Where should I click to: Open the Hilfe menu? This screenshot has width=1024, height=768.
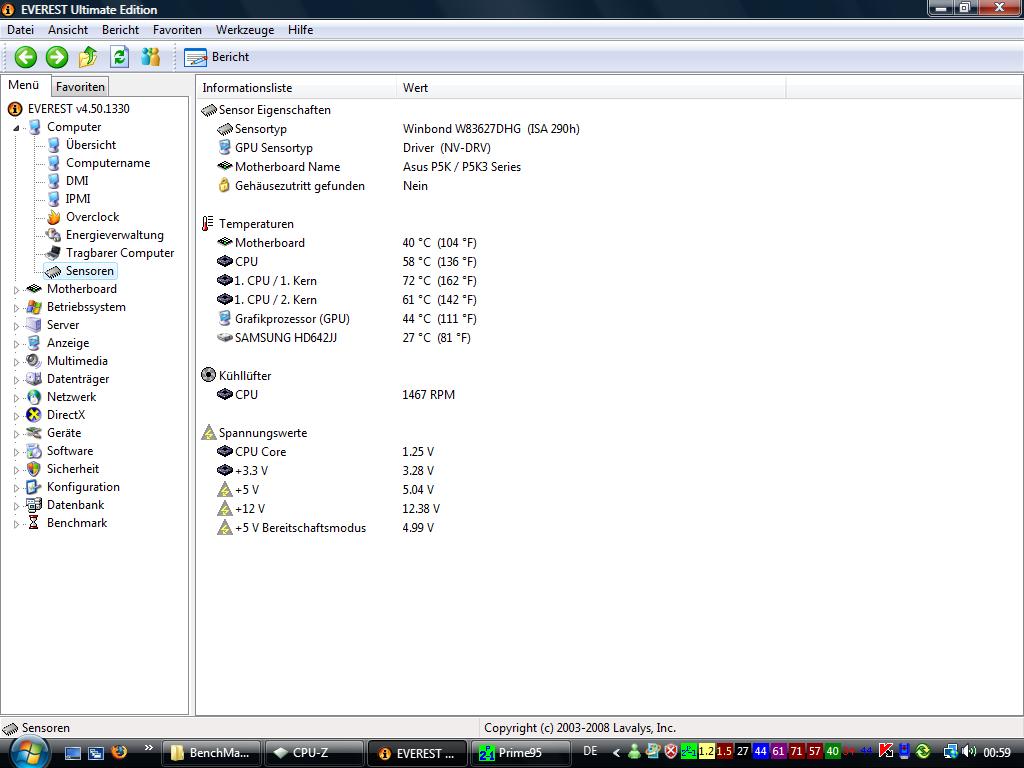tap(300, 30)
